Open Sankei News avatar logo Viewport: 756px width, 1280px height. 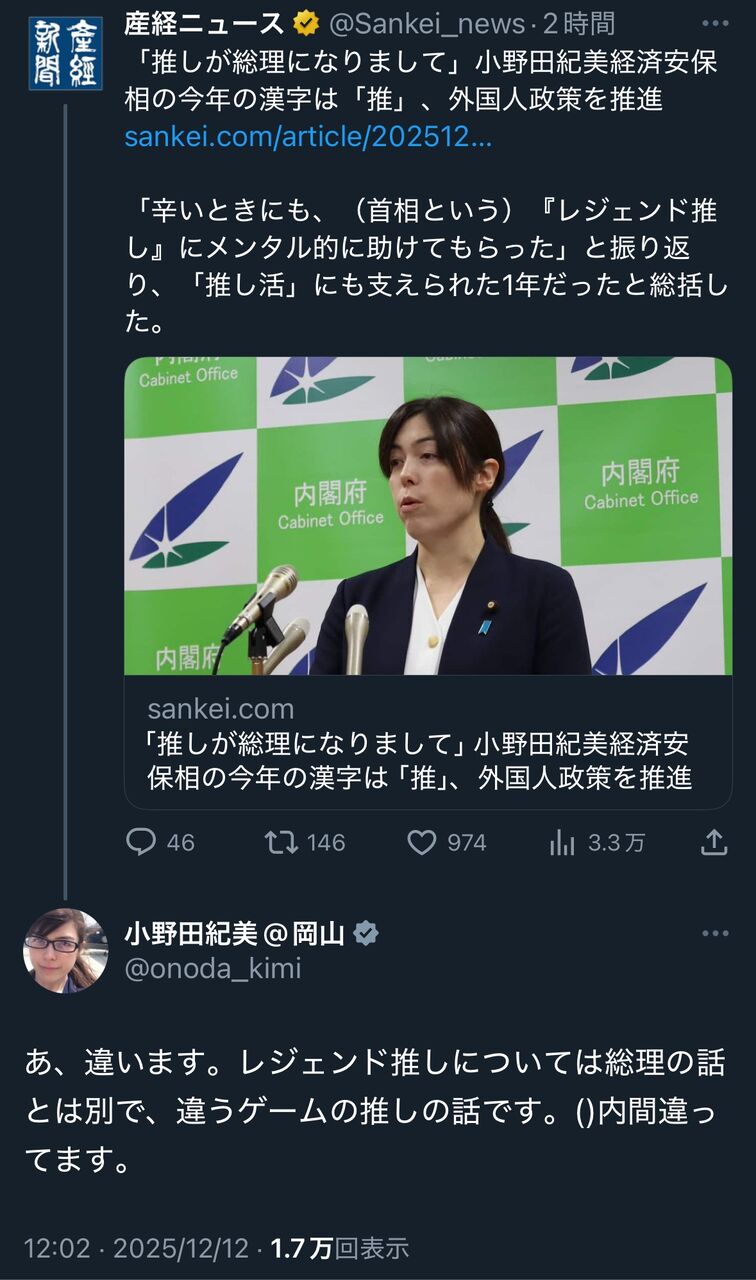65,53
